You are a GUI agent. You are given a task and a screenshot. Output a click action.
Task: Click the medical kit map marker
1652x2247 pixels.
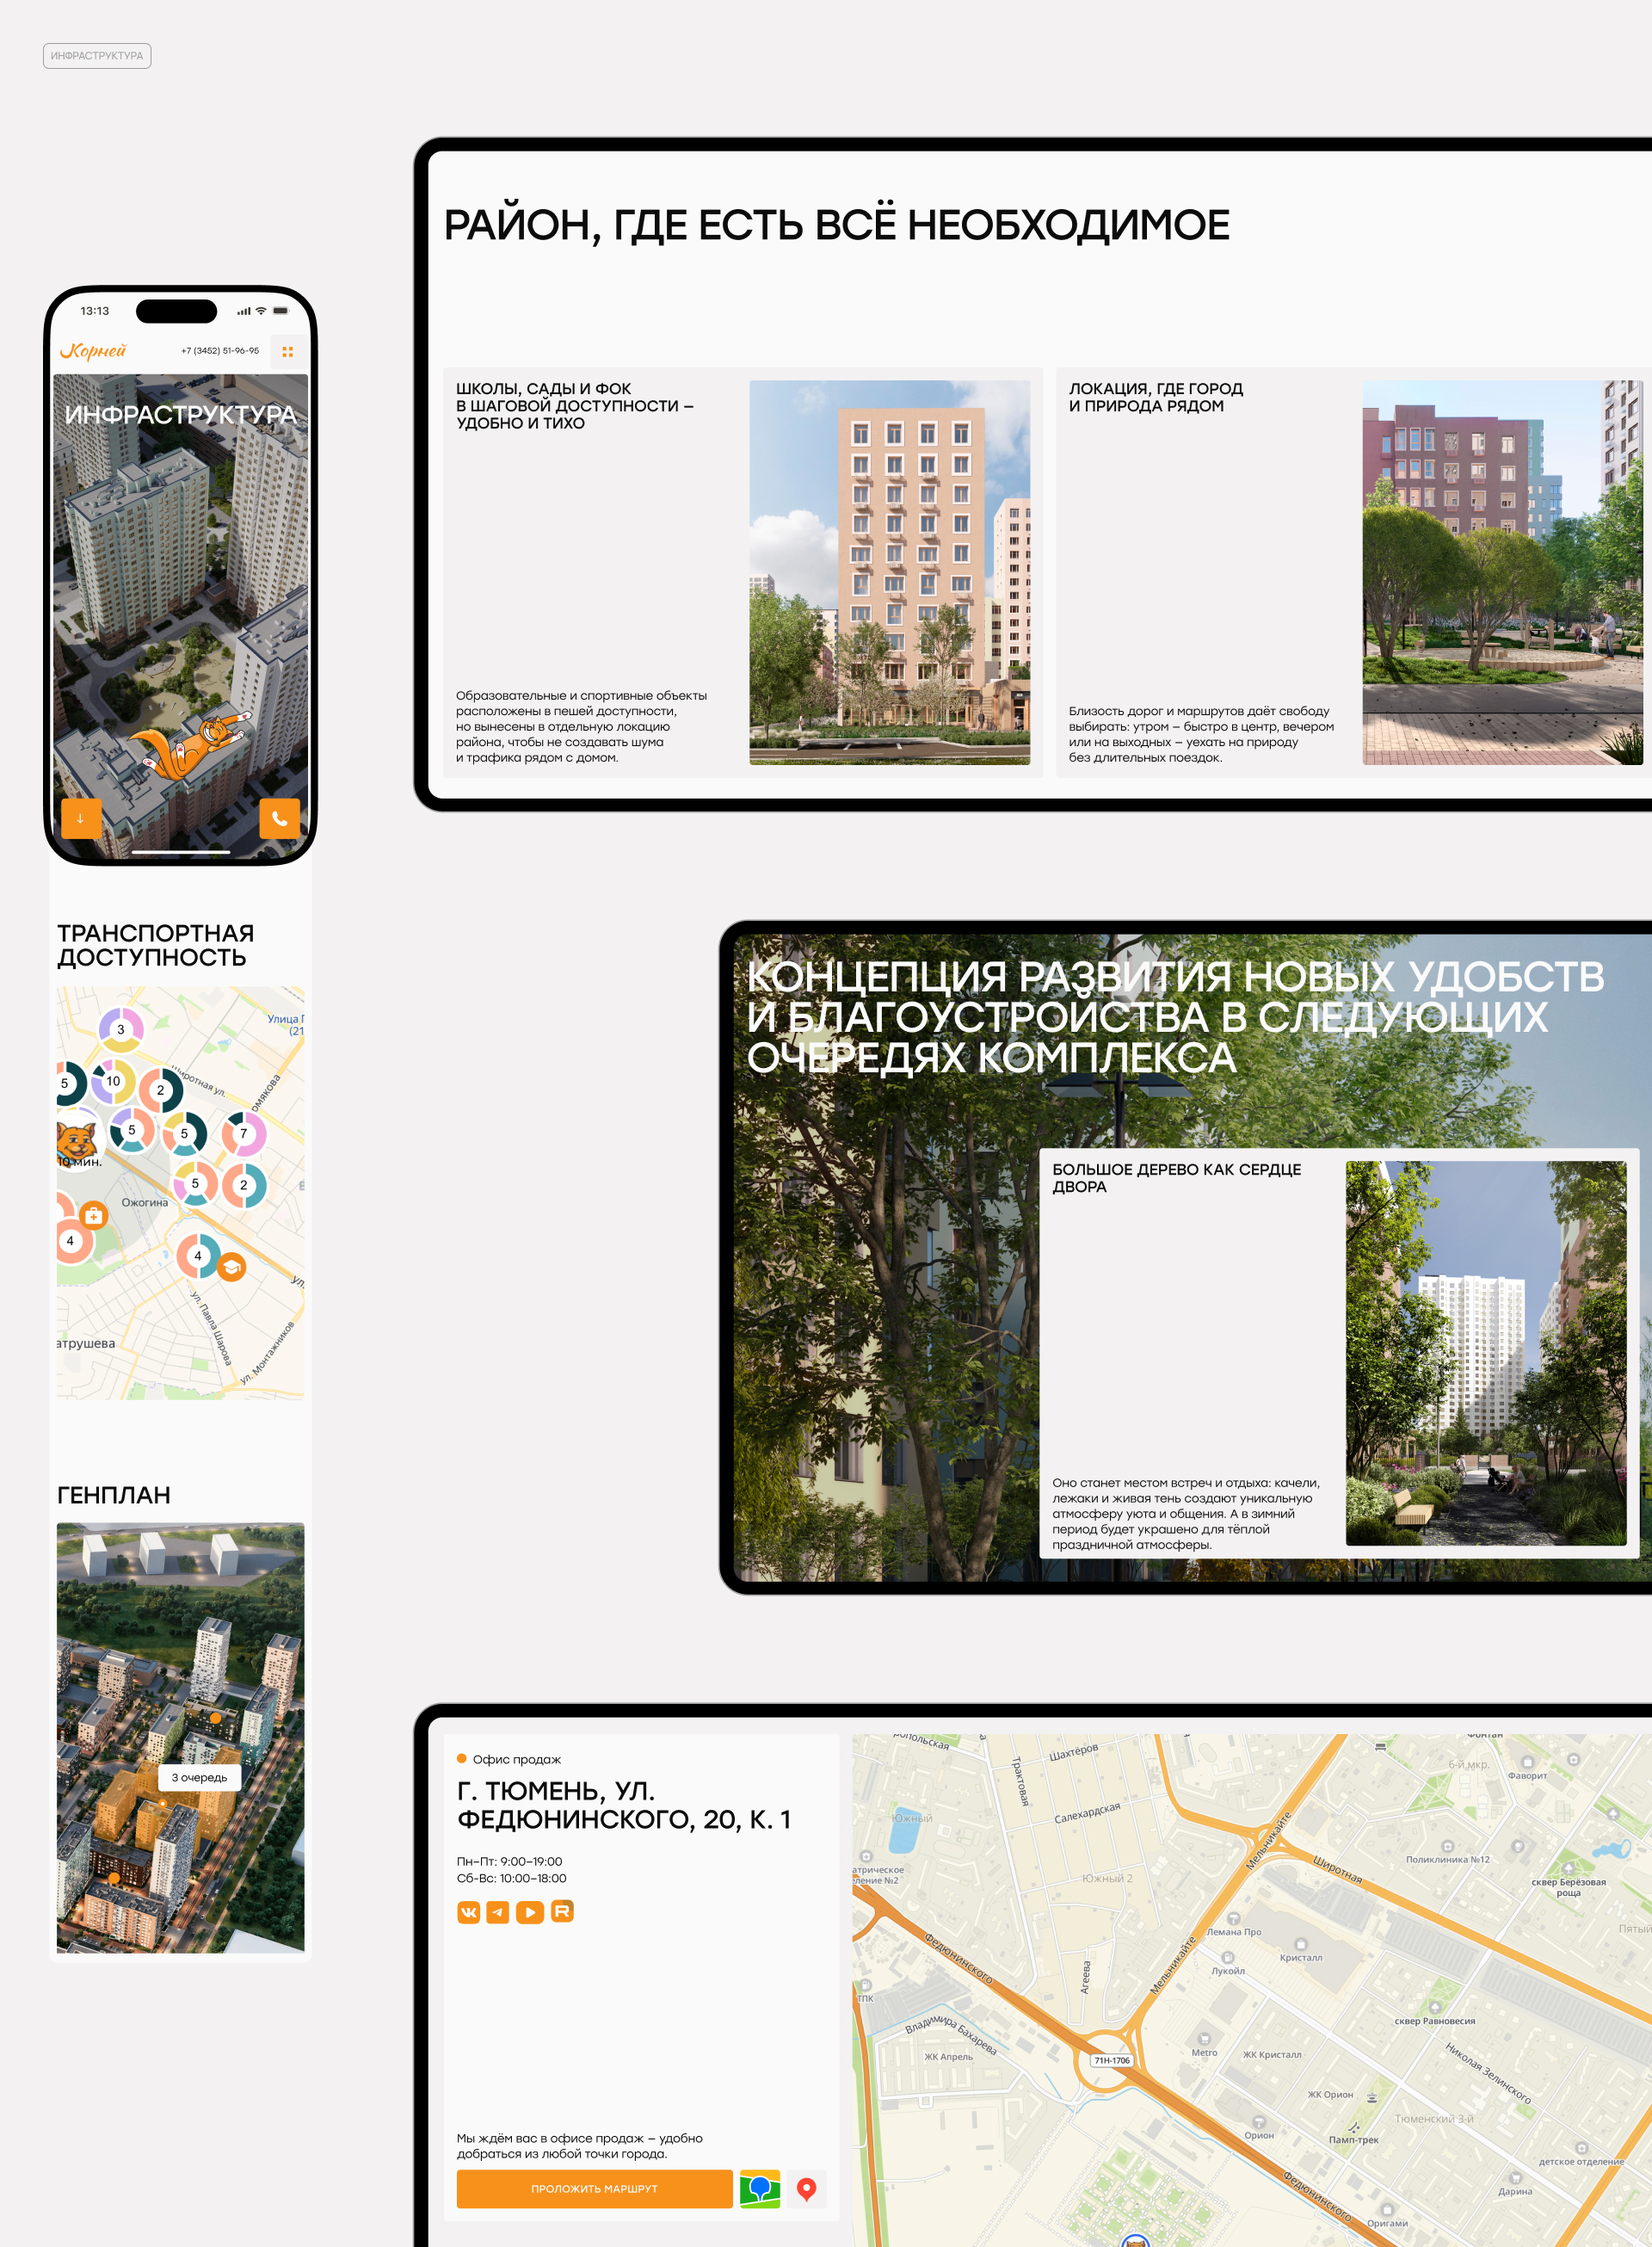pos(93,1216)
